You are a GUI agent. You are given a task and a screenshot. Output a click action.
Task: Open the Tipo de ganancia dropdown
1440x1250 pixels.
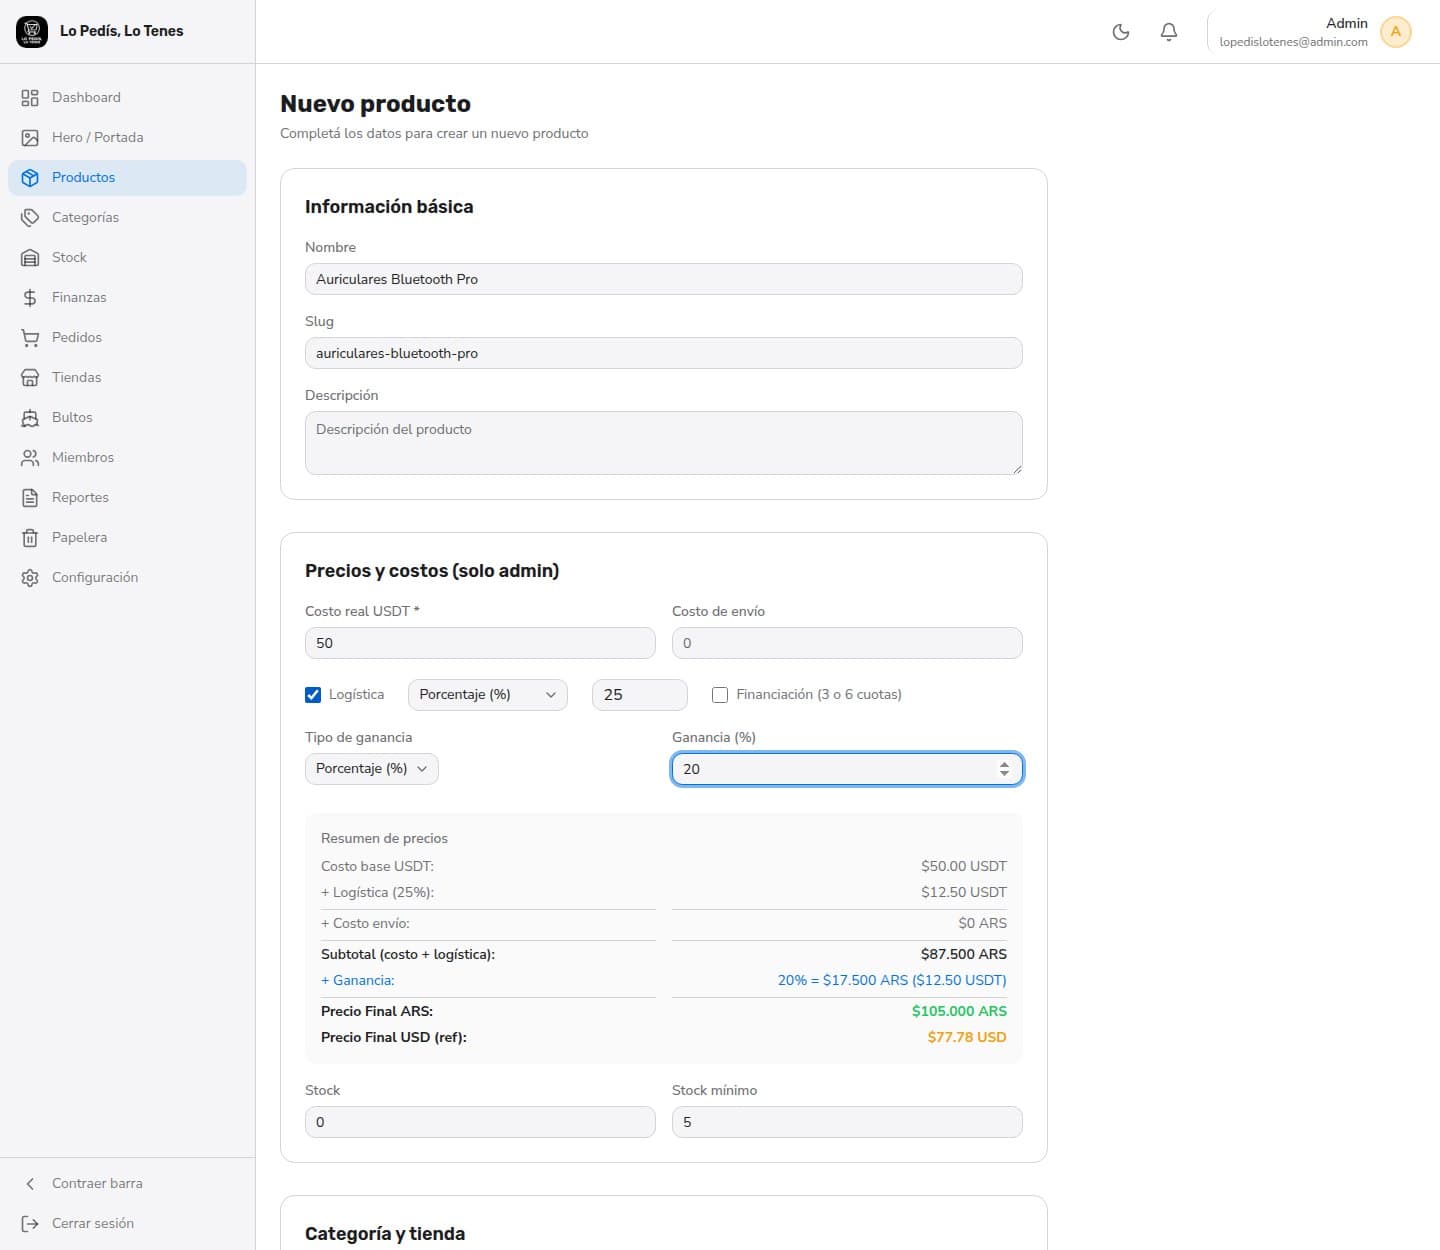(372, 769)
